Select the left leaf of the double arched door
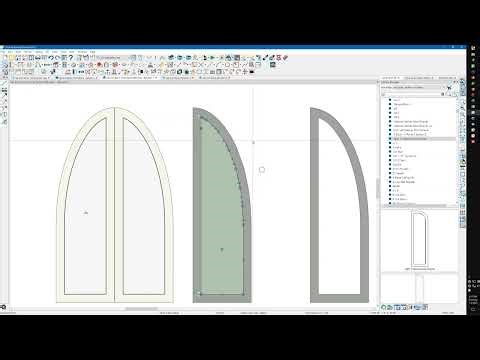The width and height of the screenshot is (480, 360). click(85, 205)
